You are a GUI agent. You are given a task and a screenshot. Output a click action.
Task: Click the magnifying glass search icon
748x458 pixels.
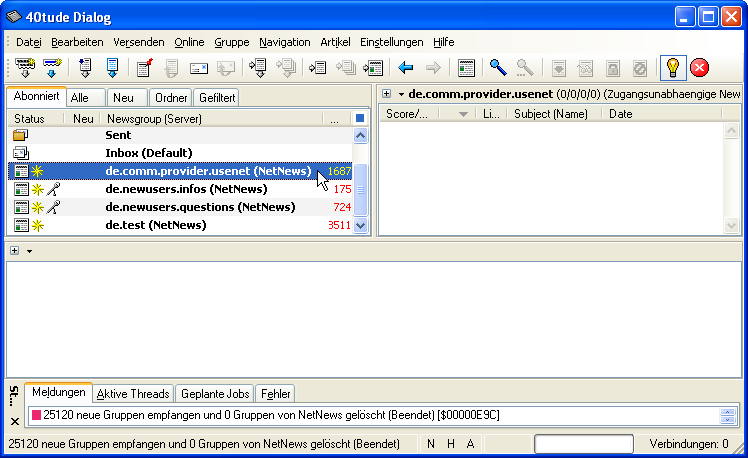tap(497, 68)
